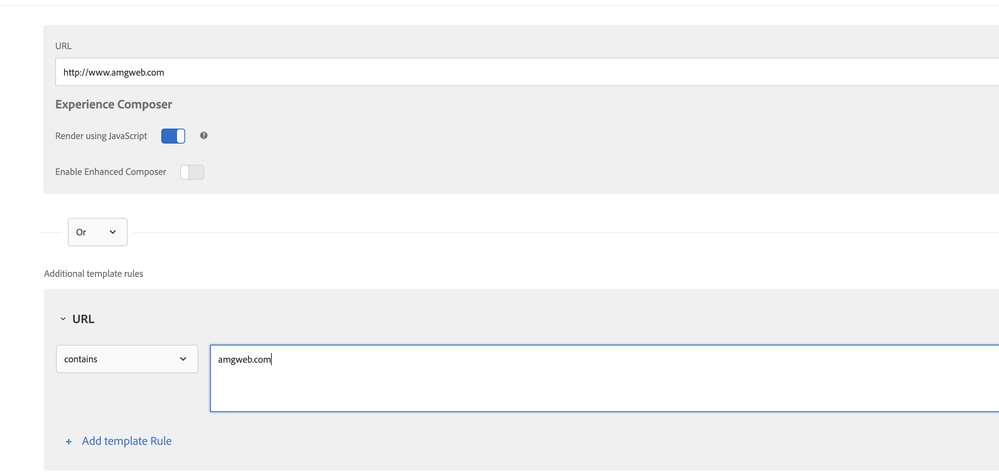The width and height of the screenshot is (999, 476).
Task: Open the Or operator dropdown
Action: pyautogui.click(x=97, y=232)
